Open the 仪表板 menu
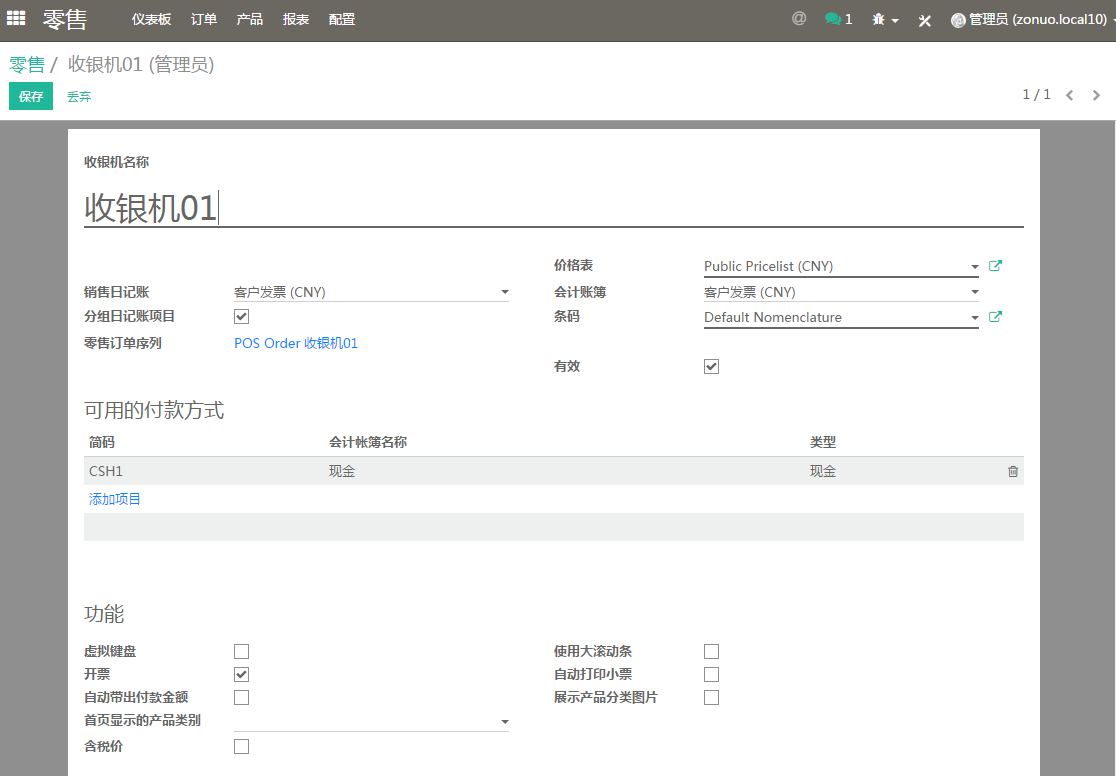This screenshot has height=776, width=1116. click(152, 20)
